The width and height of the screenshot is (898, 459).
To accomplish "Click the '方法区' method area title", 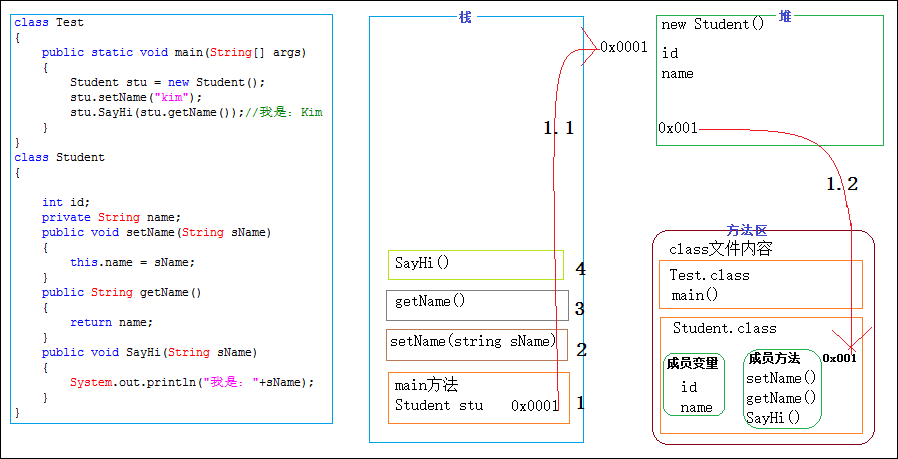I will click(746, 230).
